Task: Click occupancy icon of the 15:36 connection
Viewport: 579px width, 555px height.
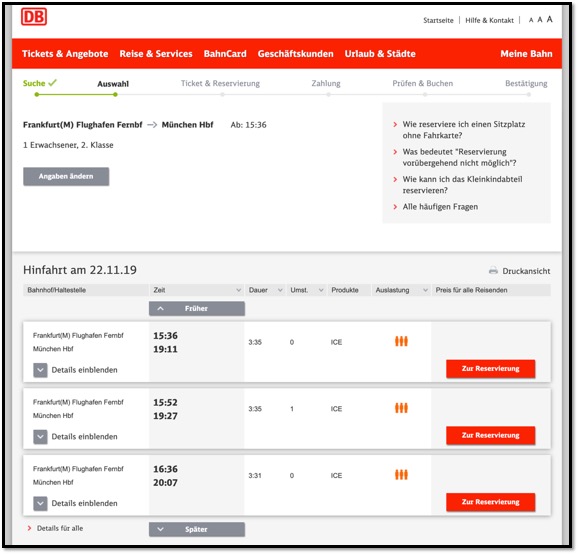Action: (x=401, y=342)
